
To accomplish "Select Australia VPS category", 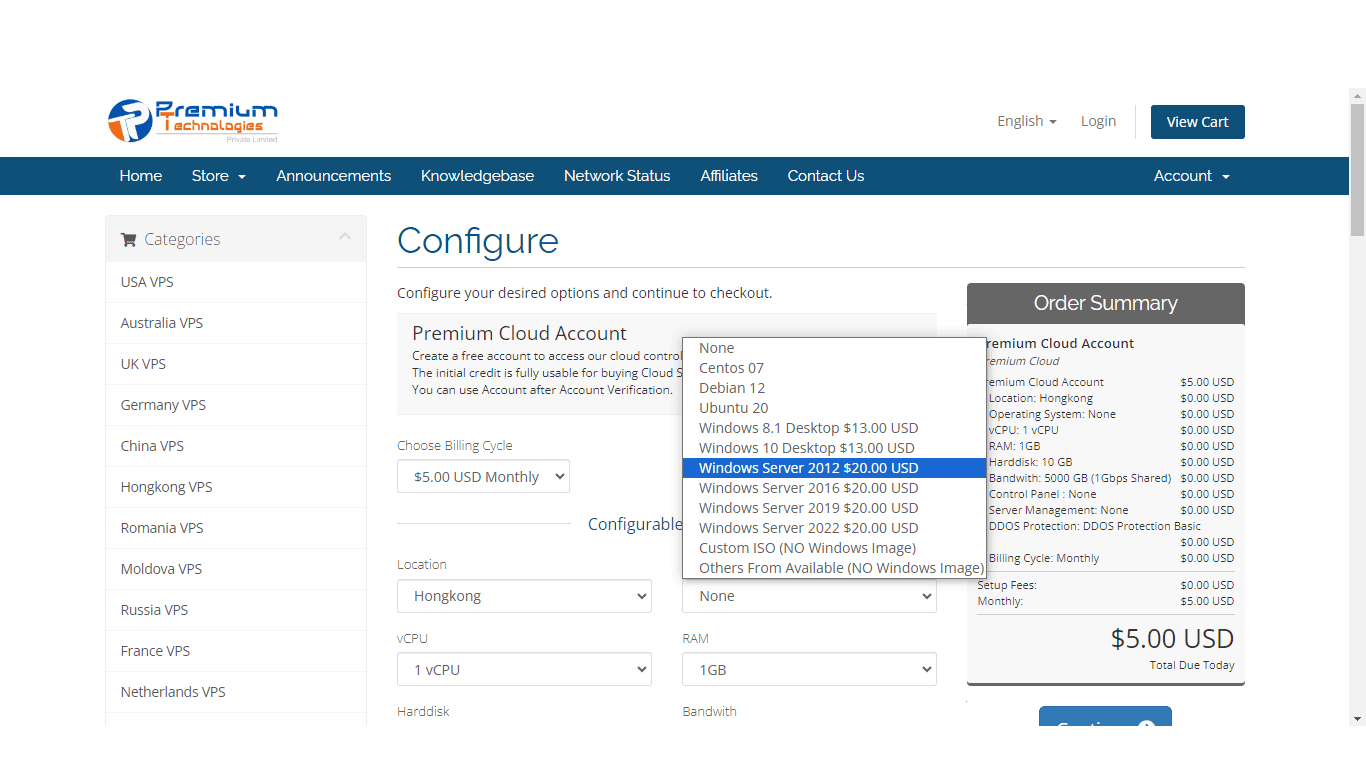I will pos(236,323).
